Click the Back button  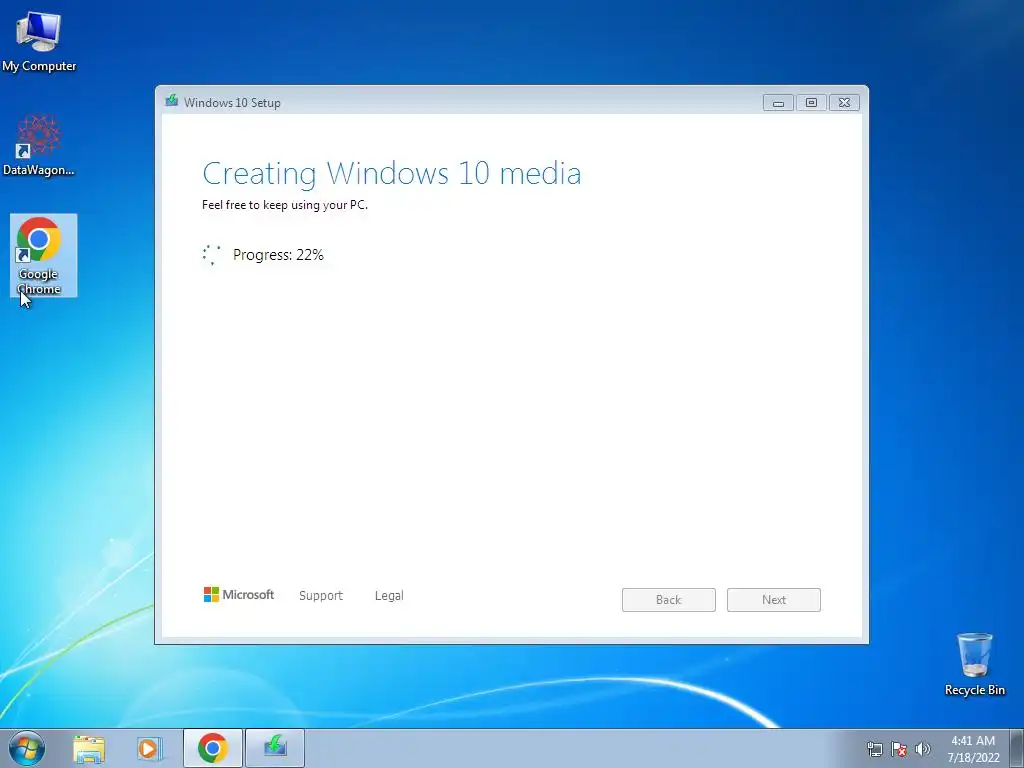point(669,600)
